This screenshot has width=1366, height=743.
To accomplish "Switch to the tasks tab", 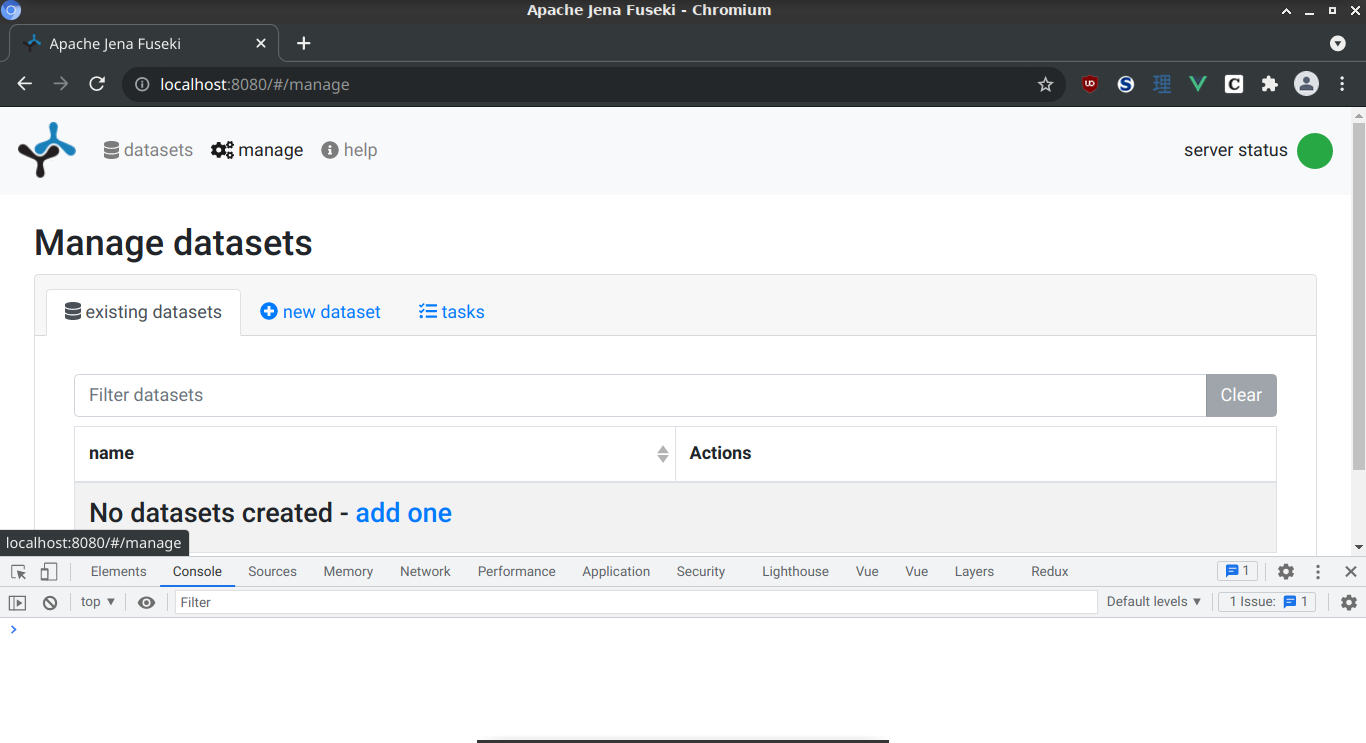I will coord(451,312).
